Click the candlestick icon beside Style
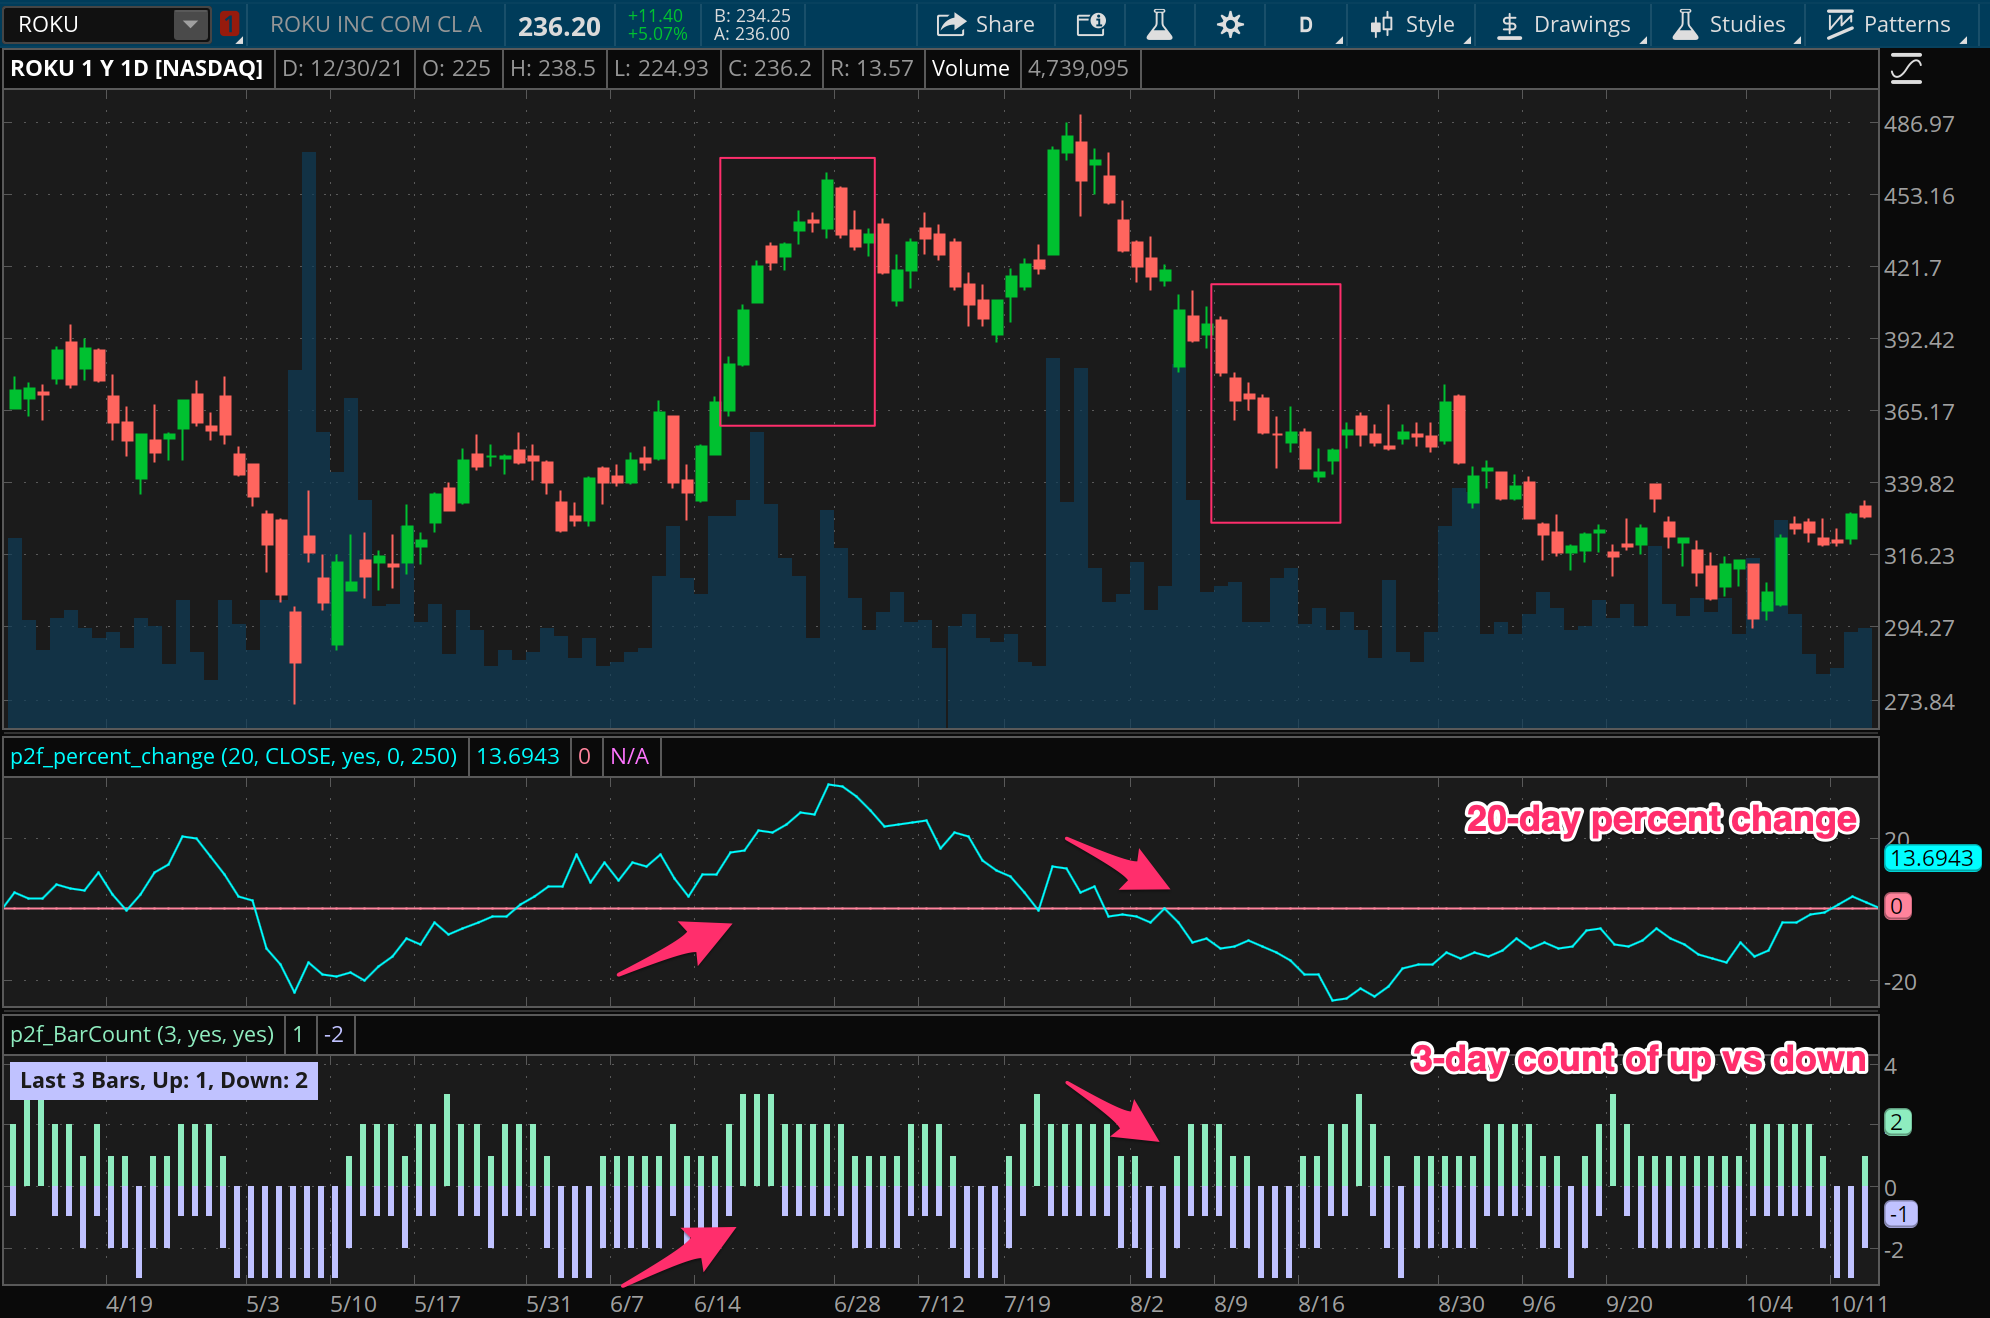 pos(1381,24)
